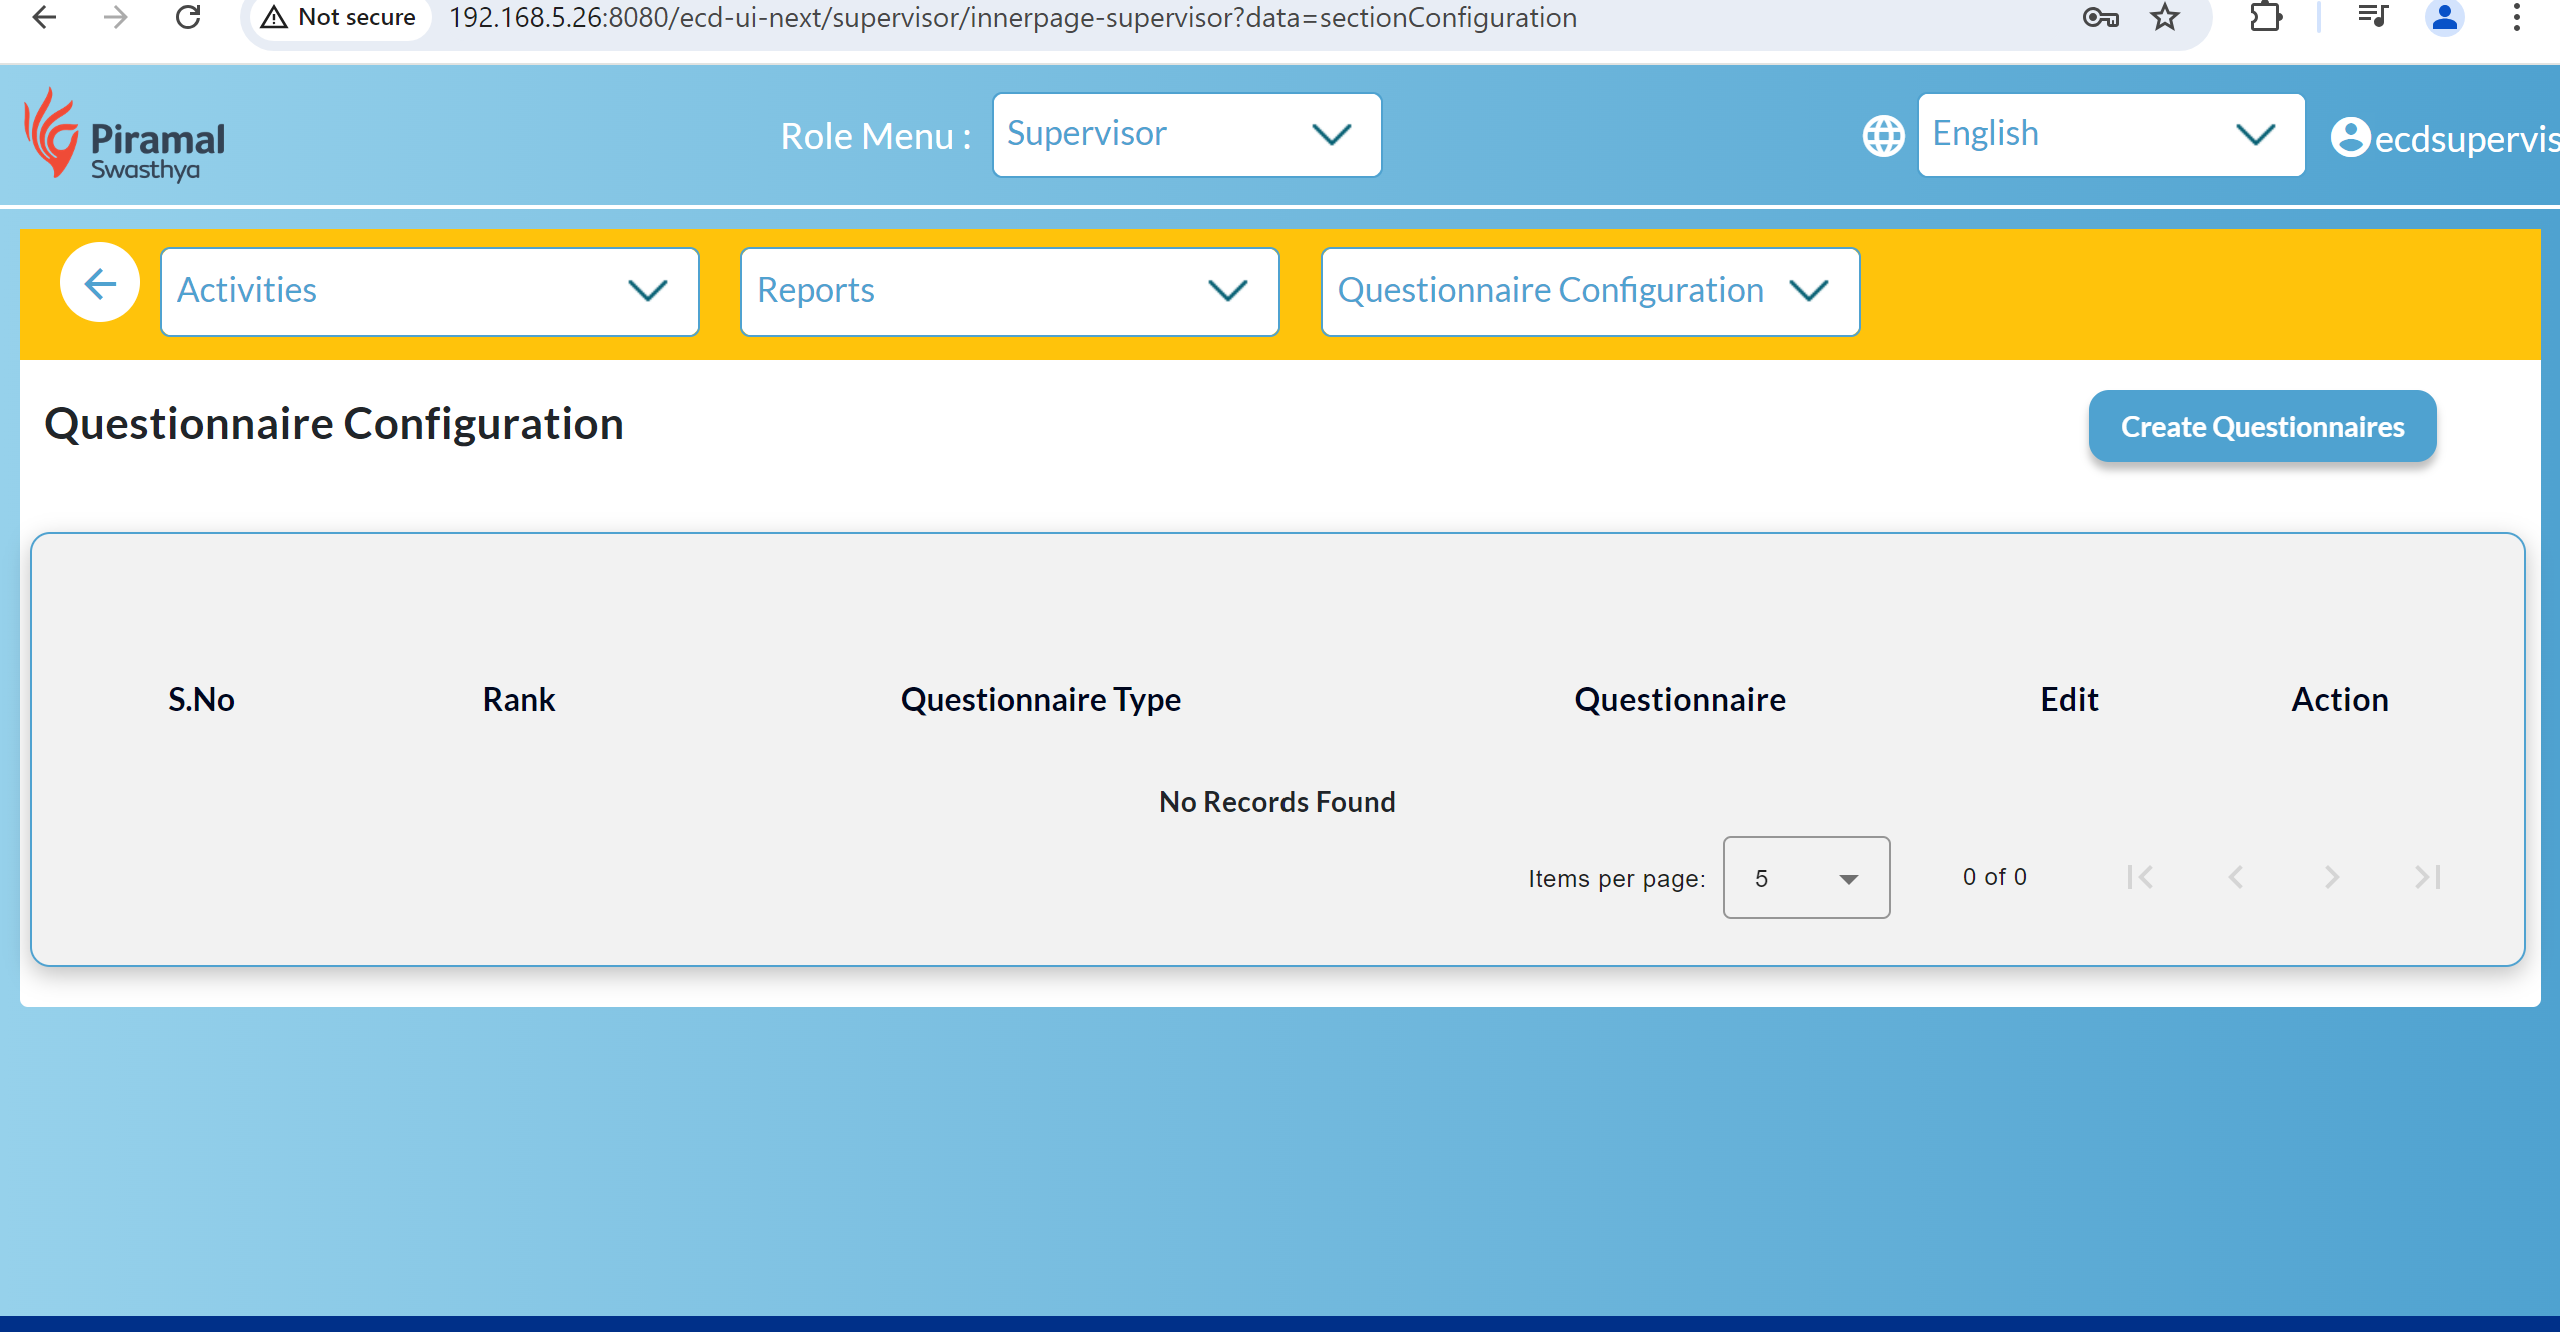2560x1332 pixels.
Task: Click the globe language icon
Action: [1883, 136]
